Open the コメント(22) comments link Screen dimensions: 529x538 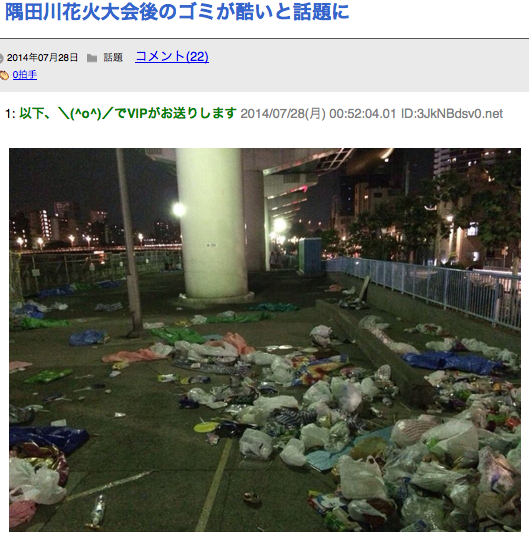(x=172, y=57)
